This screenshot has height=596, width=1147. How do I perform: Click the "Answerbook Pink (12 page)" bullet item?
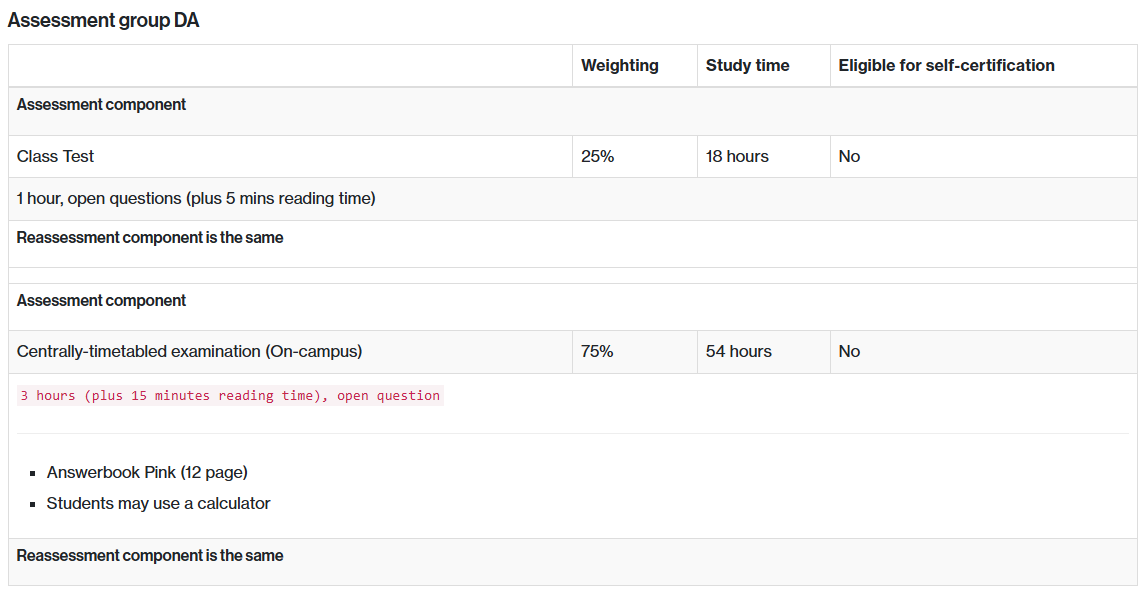pyautogui.click(x=147, y=472)
